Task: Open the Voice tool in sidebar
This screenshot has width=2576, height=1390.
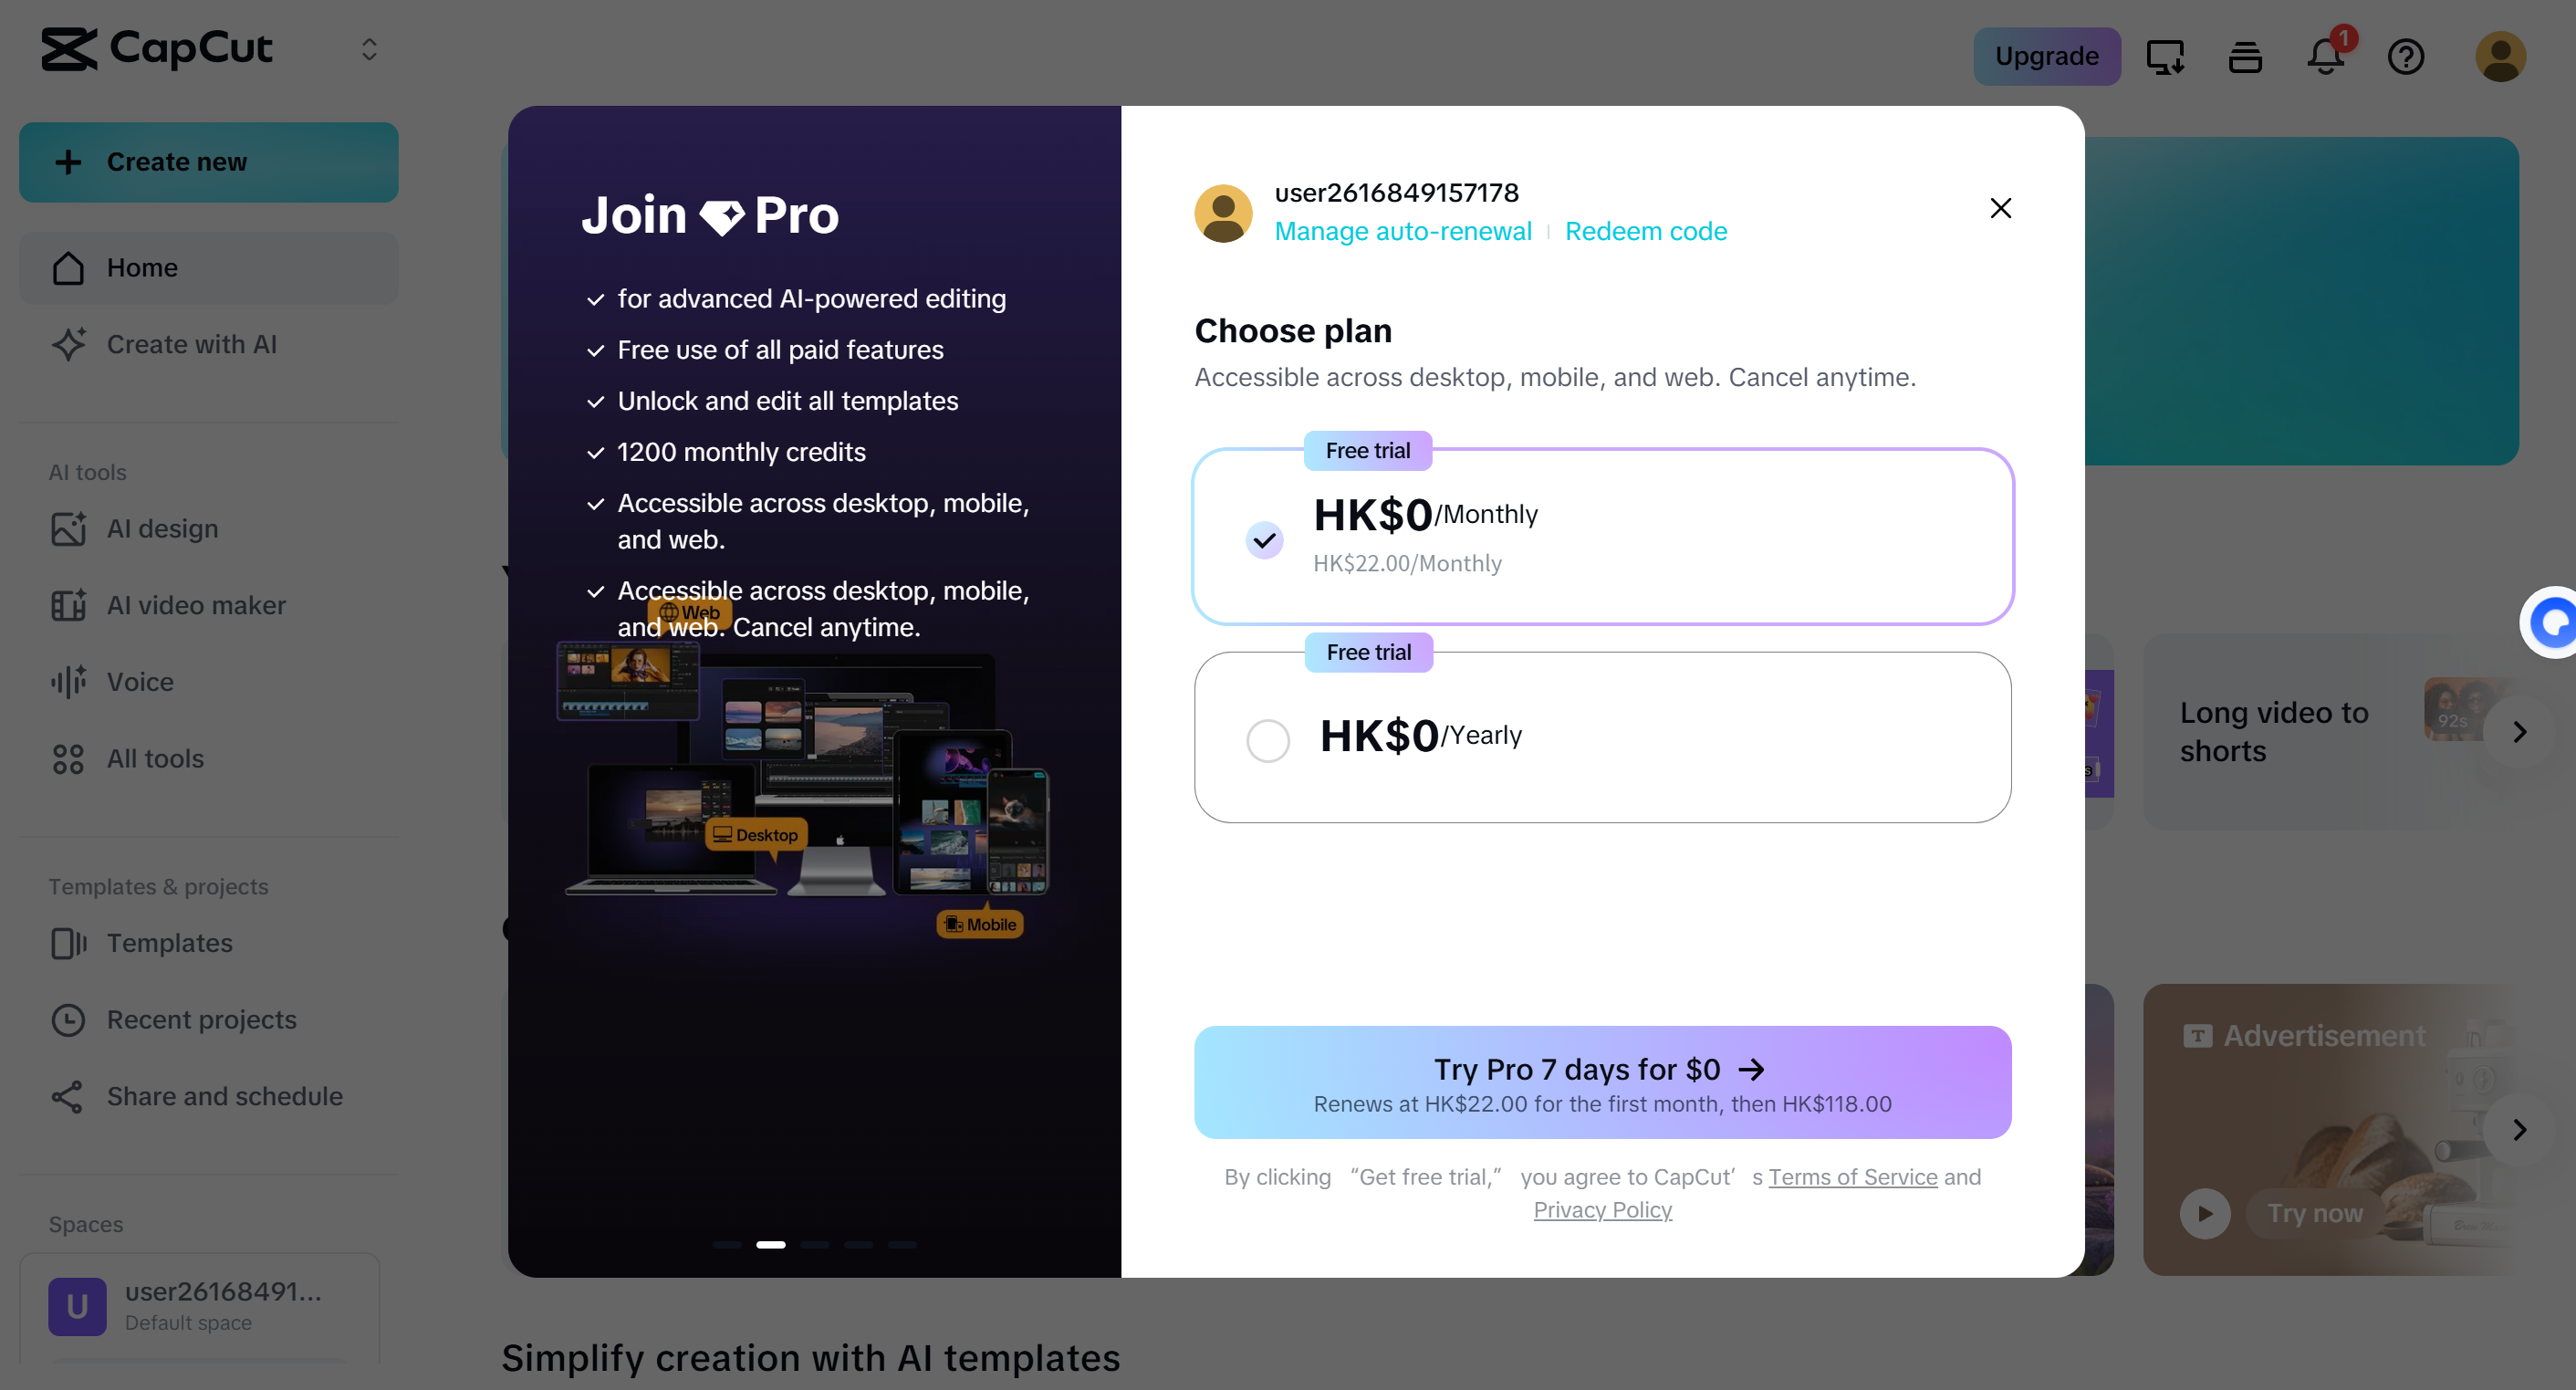Action: pos(140,682)
